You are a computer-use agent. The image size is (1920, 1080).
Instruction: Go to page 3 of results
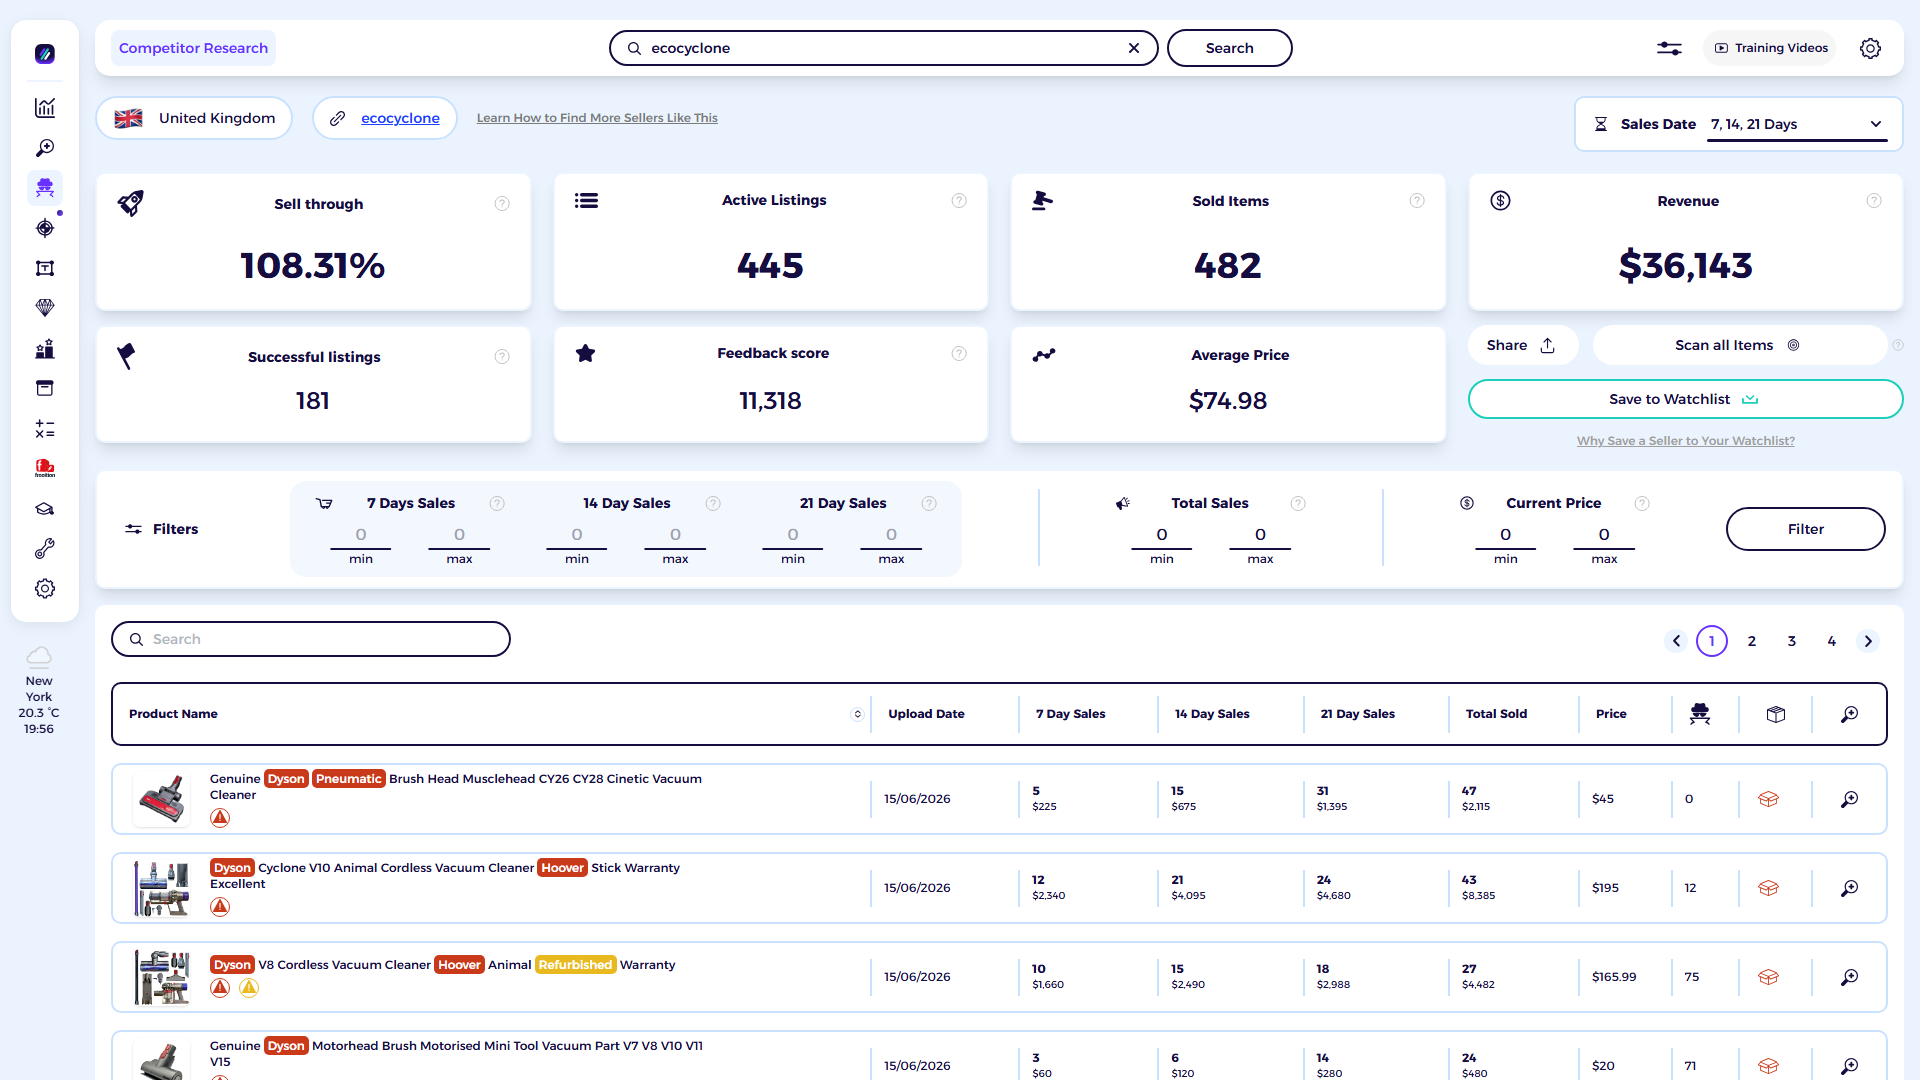click(1792, 641)
